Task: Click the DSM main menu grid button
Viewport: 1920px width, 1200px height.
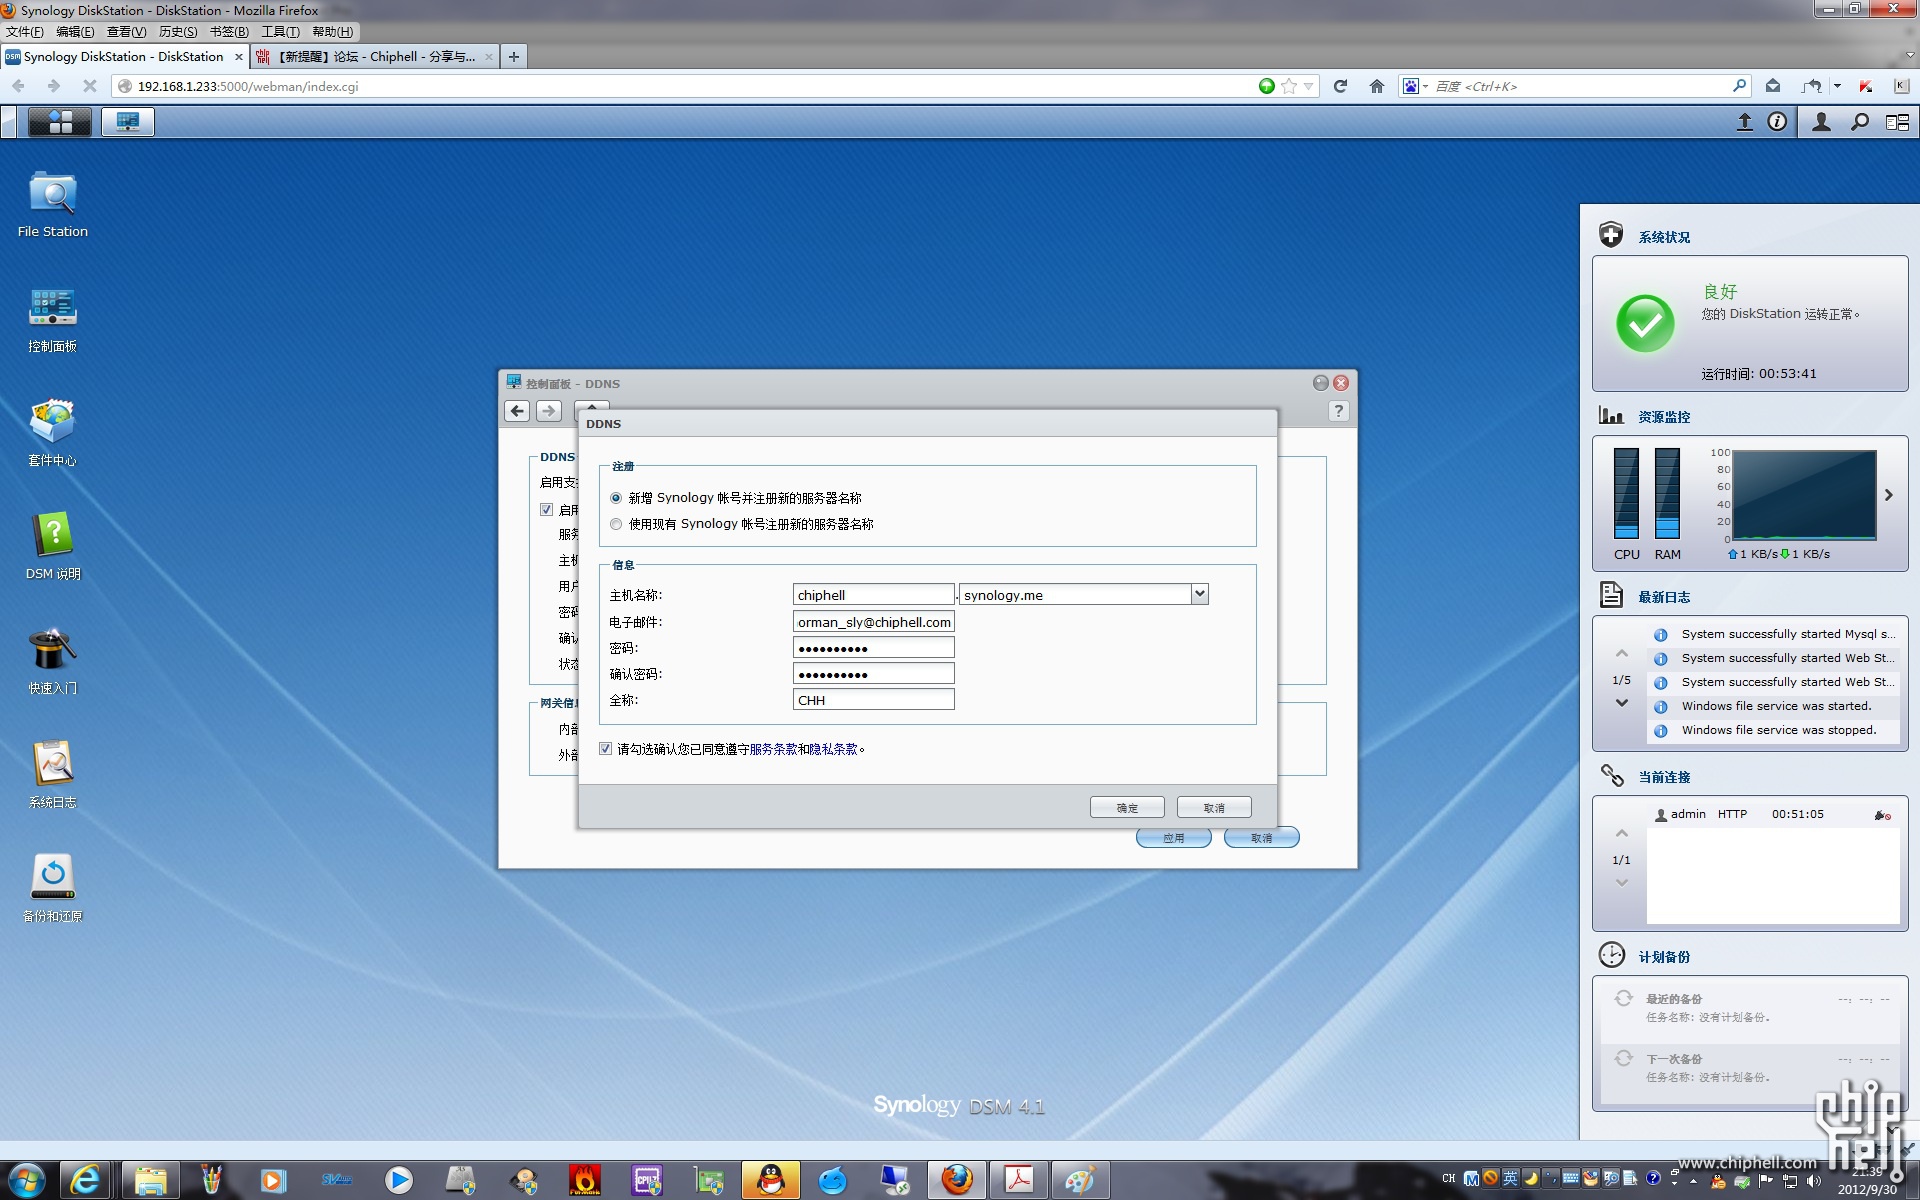Action: tap(60, 122)
